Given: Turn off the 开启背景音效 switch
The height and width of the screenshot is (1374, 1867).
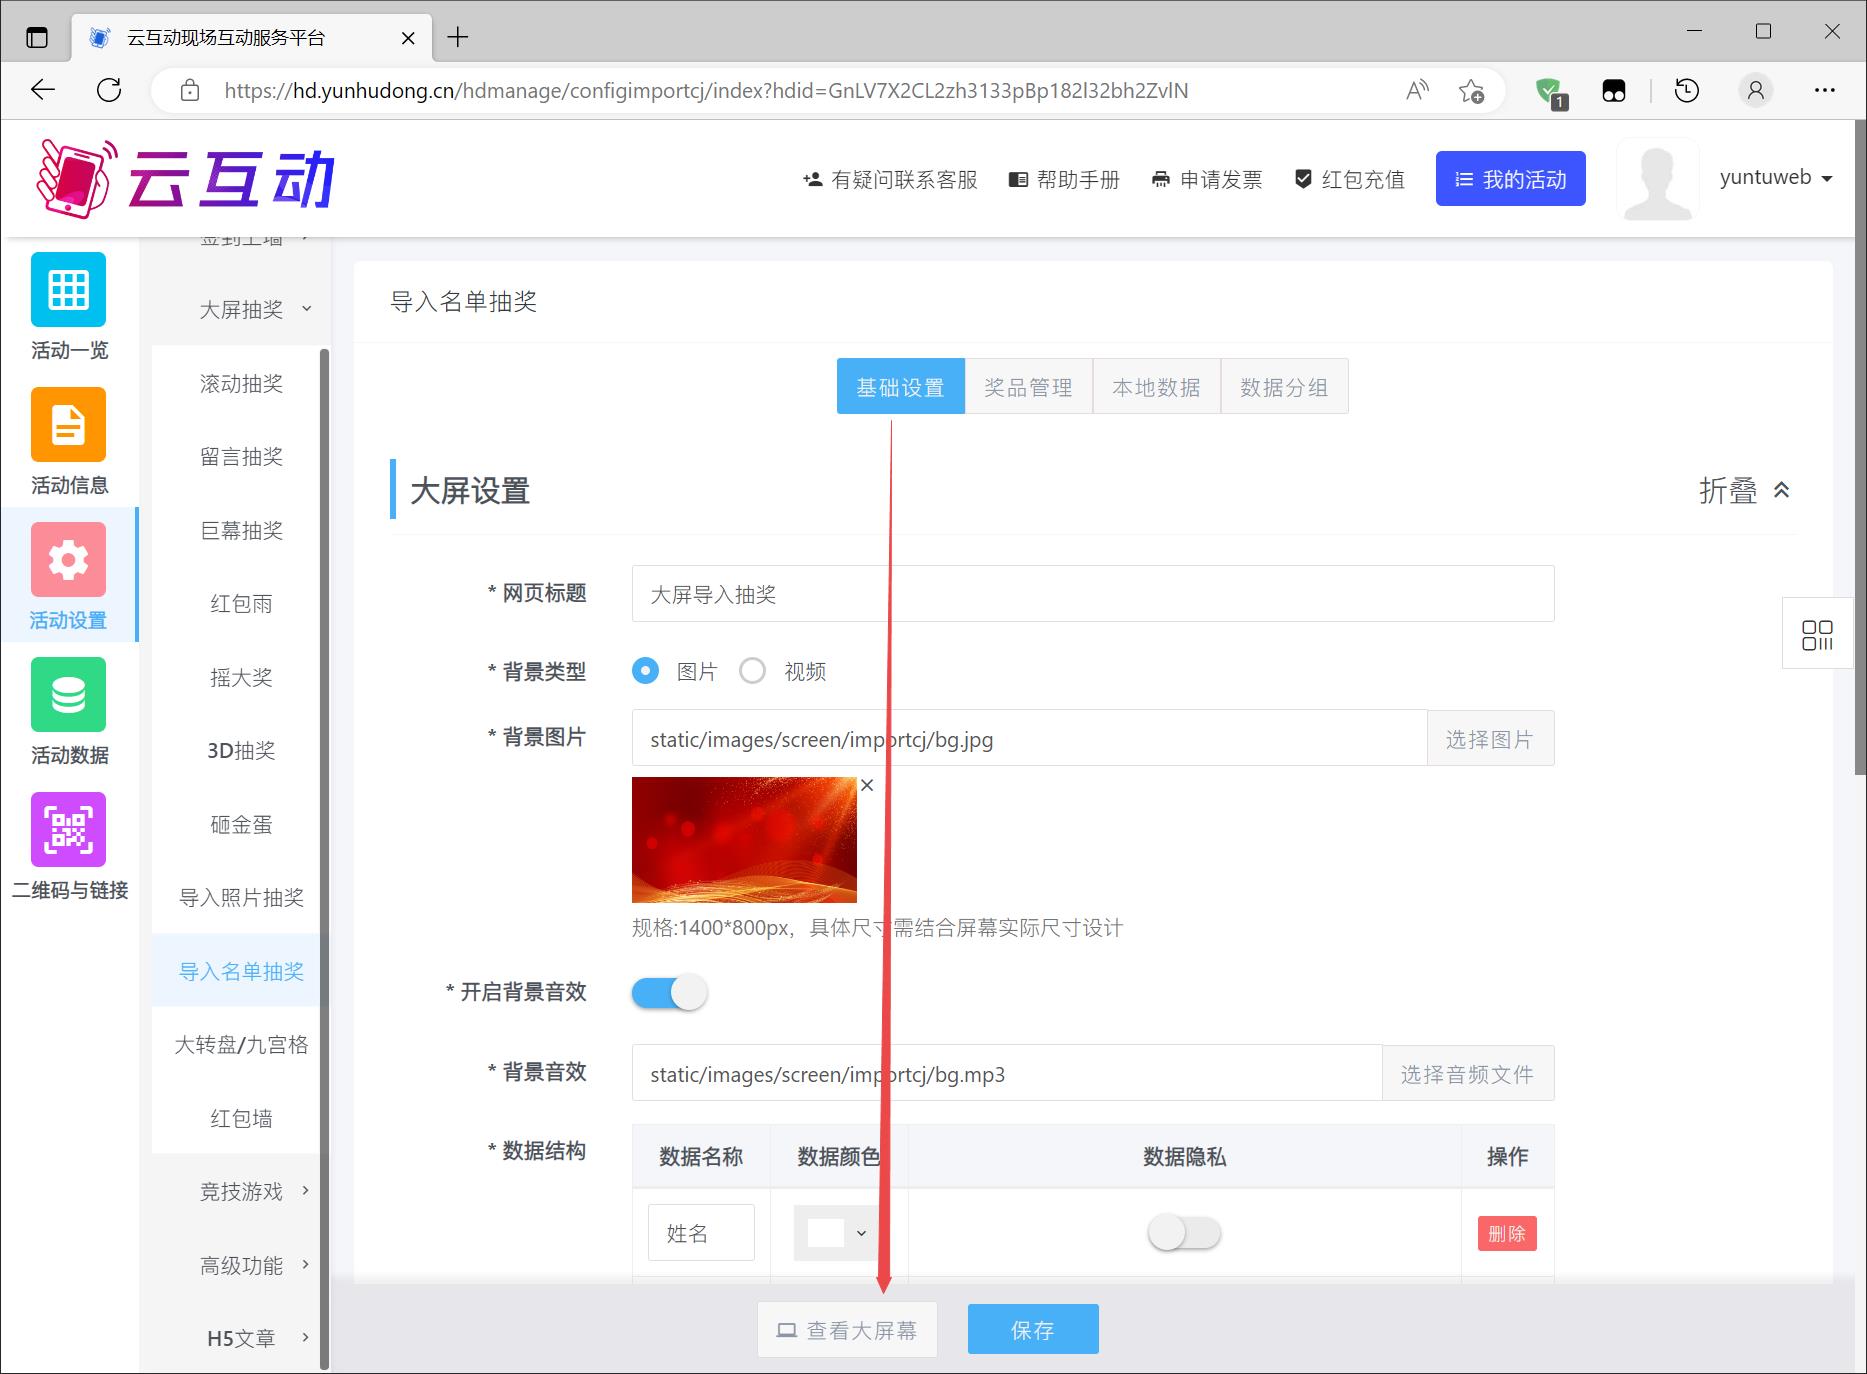Looking at the screenshot, I should tap(669, 993).
